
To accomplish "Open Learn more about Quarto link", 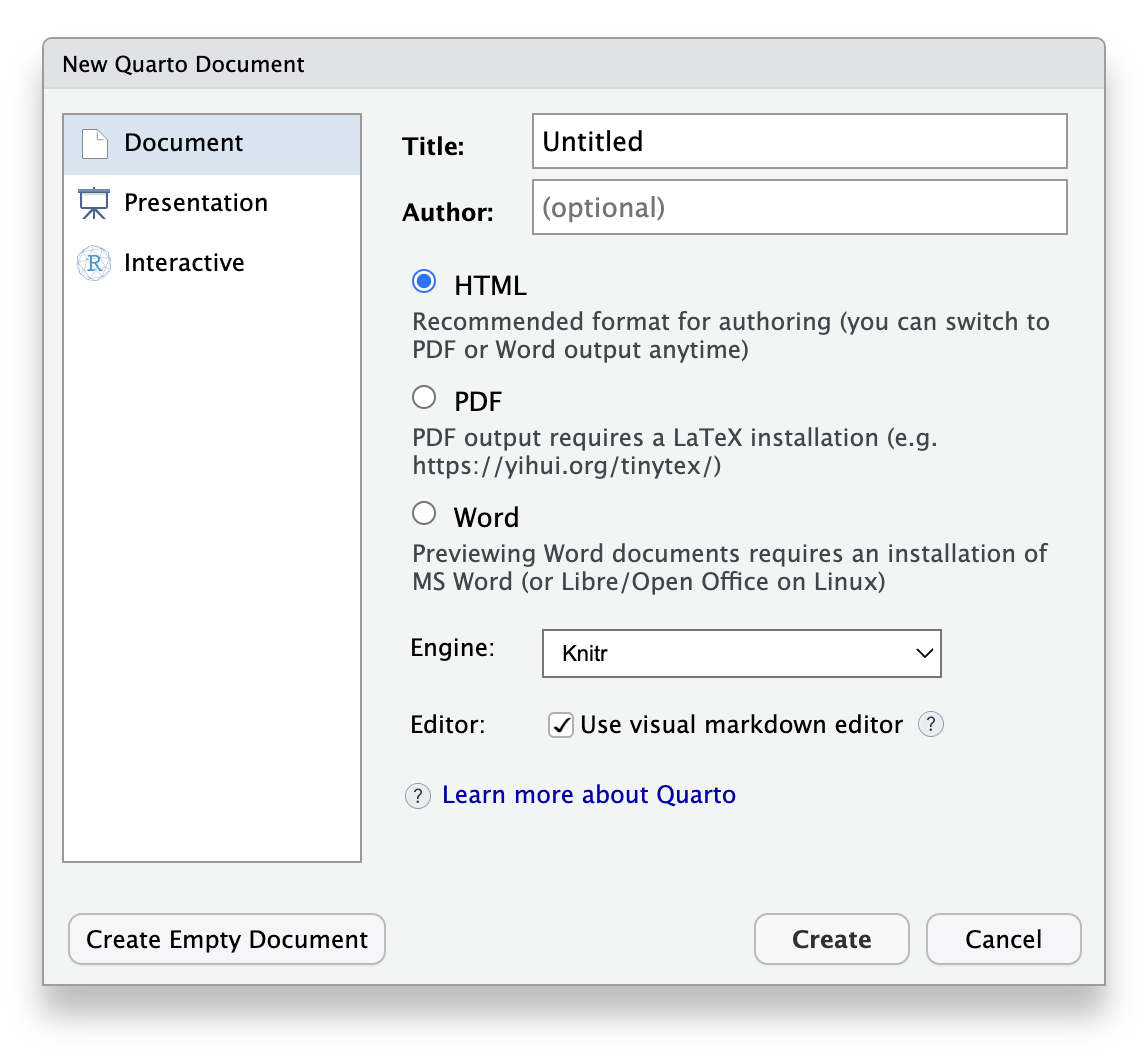I will (x=589, y=795).
